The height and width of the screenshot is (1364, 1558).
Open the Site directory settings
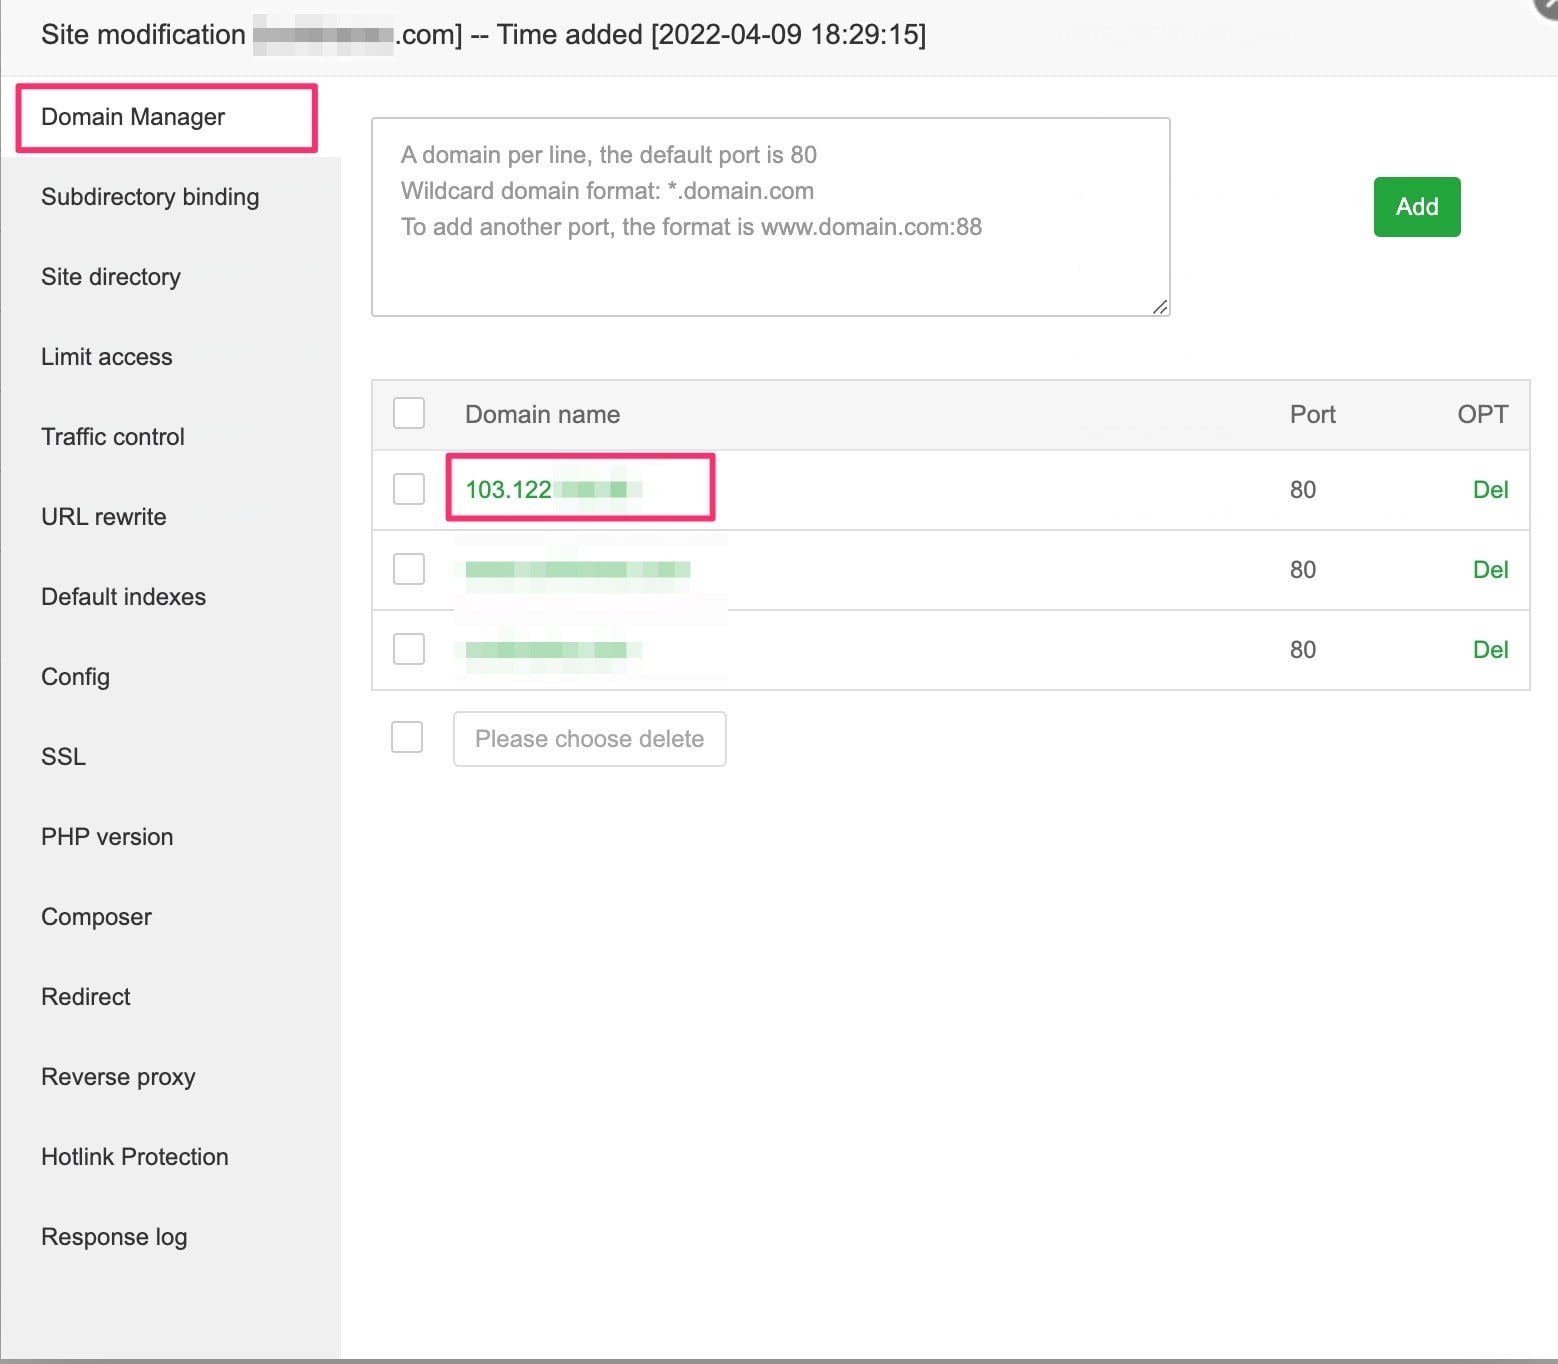pos(111,277)
